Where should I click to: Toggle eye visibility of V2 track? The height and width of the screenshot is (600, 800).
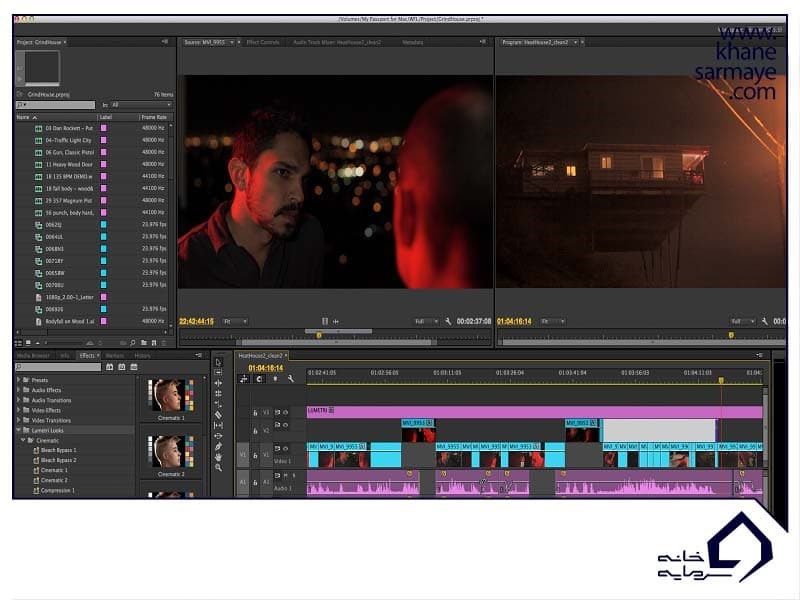pyautogui.click(x=286, y=425)
